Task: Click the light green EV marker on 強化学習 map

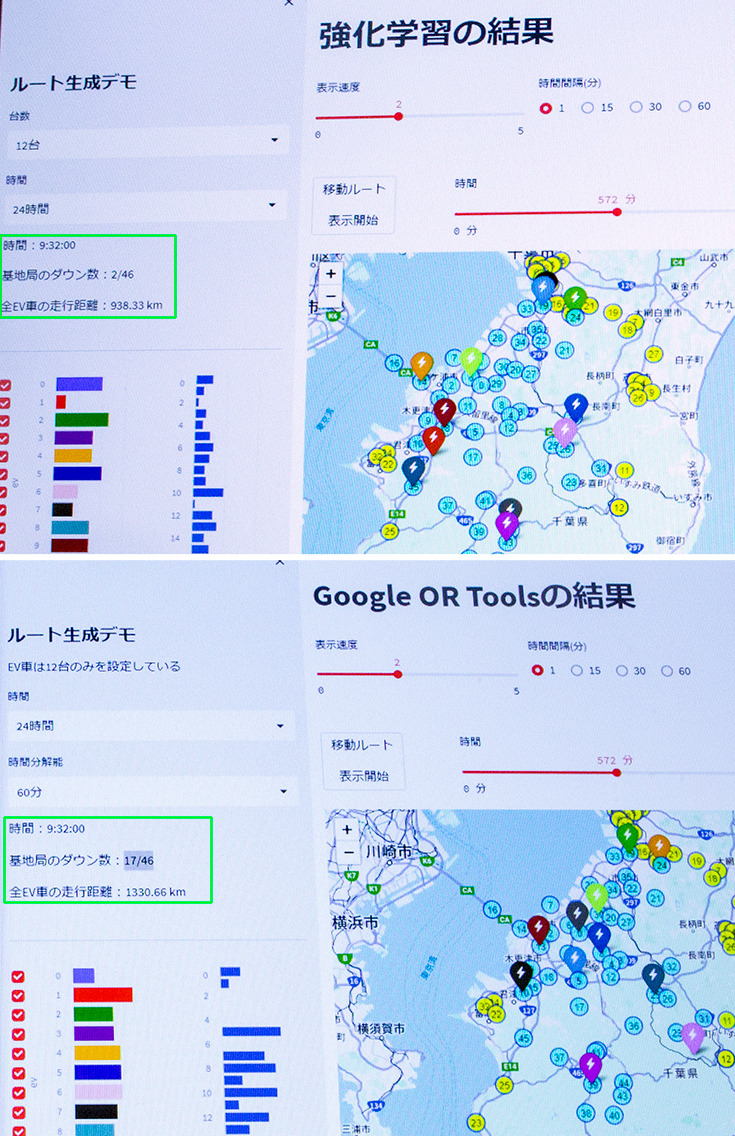Action: tap(472, 360)
